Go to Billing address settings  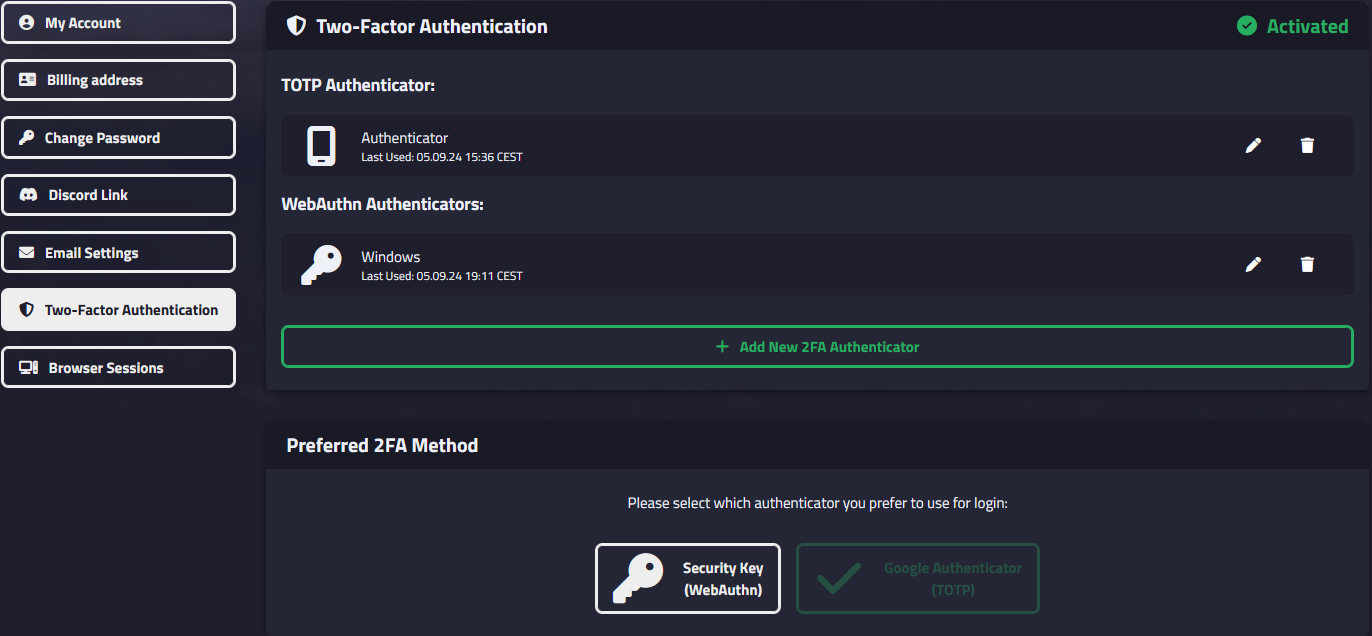[x=118, y=80]
